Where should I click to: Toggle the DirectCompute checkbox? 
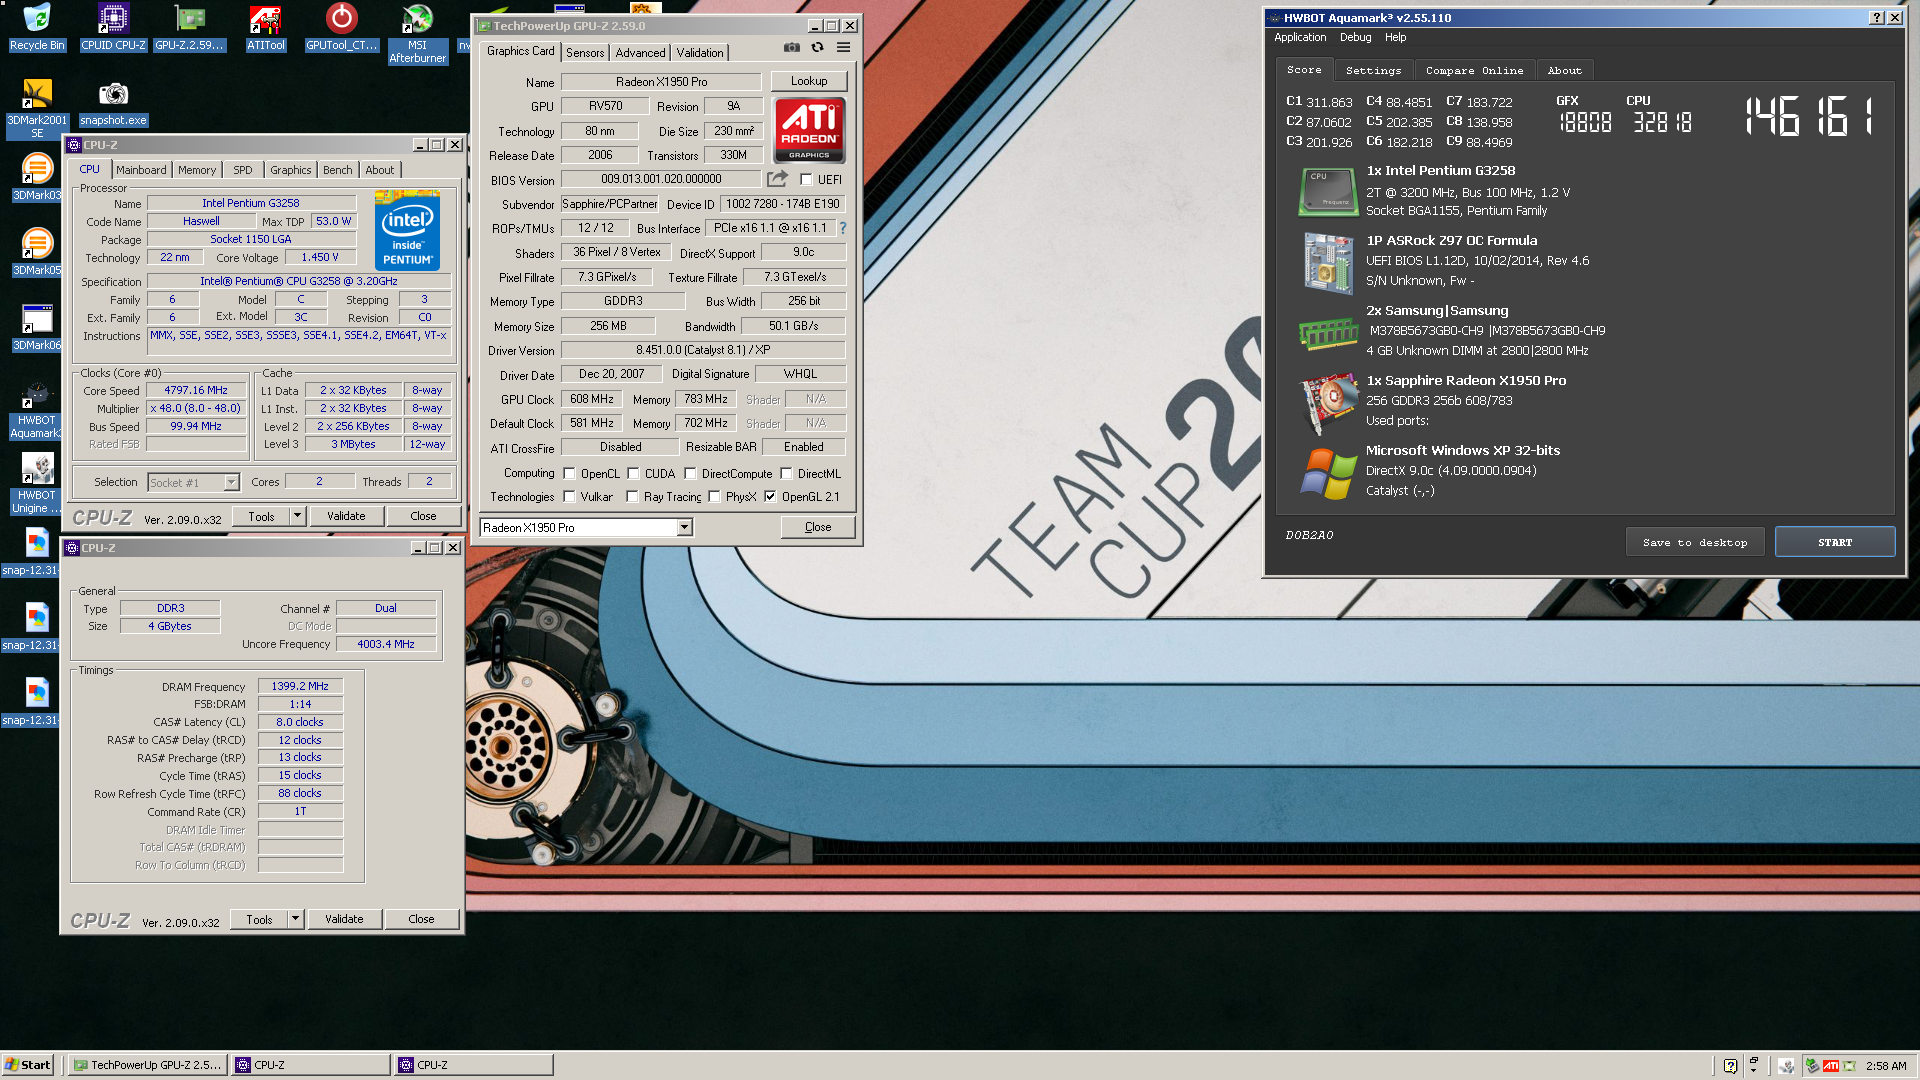[x=690, y=474]
